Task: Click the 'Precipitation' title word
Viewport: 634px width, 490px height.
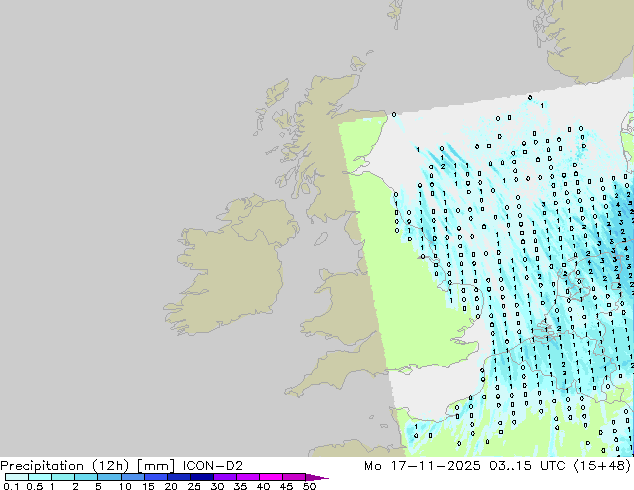Action: click(42, 466)
